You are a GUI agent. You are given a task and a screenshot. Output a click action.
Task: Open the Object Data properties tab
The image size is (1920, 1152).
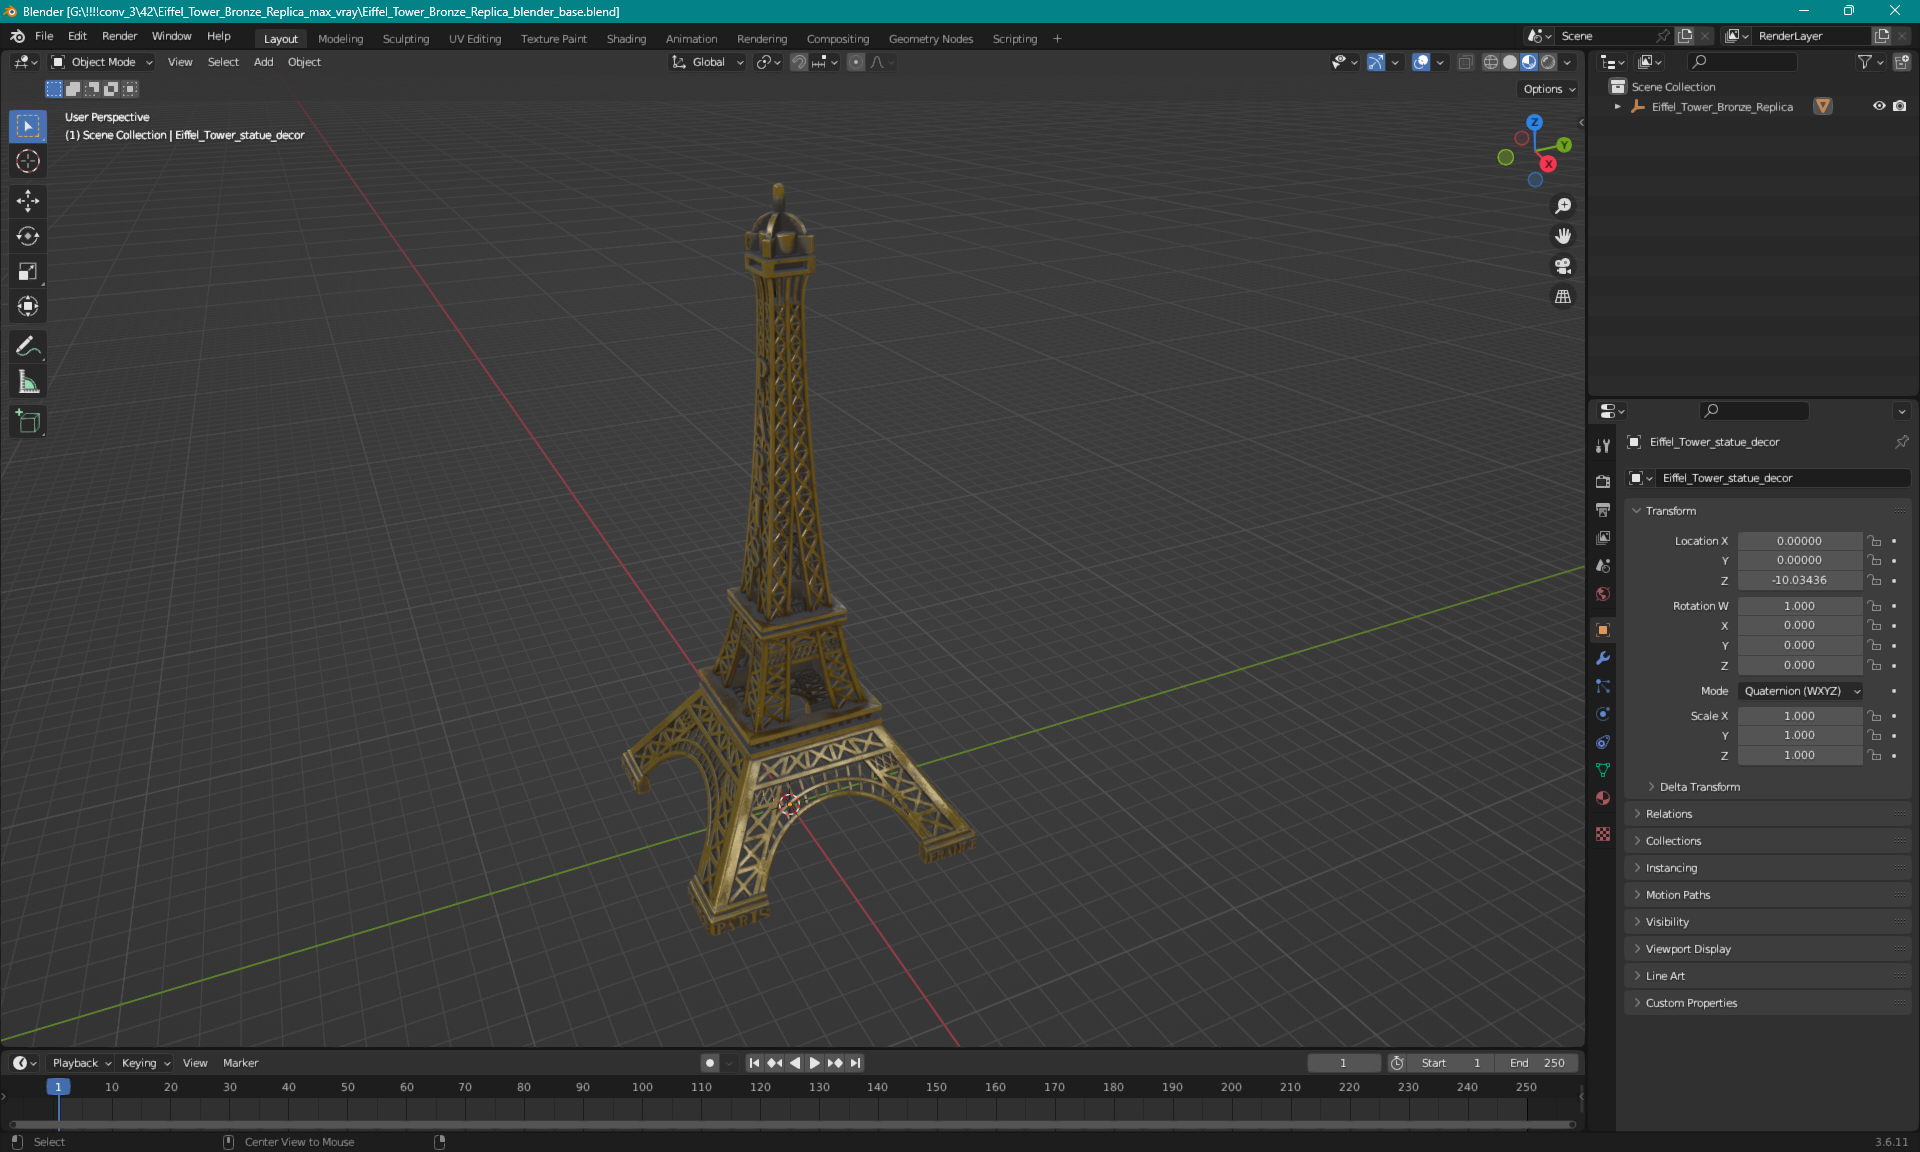coord(1603,770)
